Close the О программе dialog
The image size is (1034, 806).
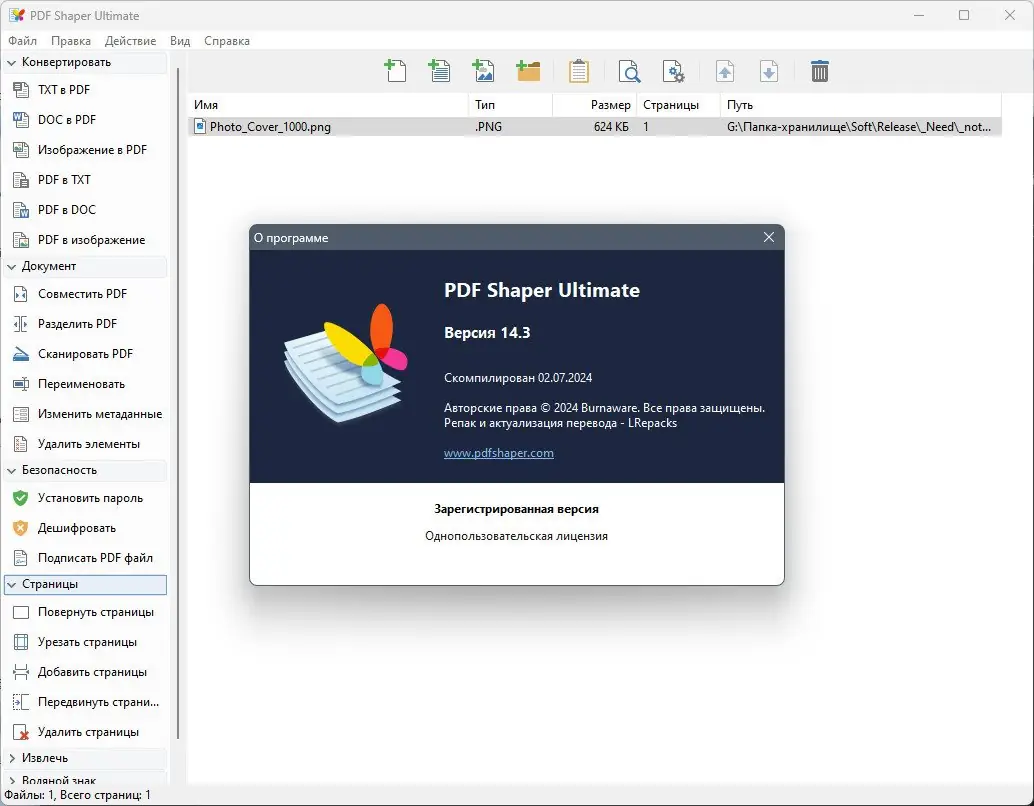tap(769, 237)
